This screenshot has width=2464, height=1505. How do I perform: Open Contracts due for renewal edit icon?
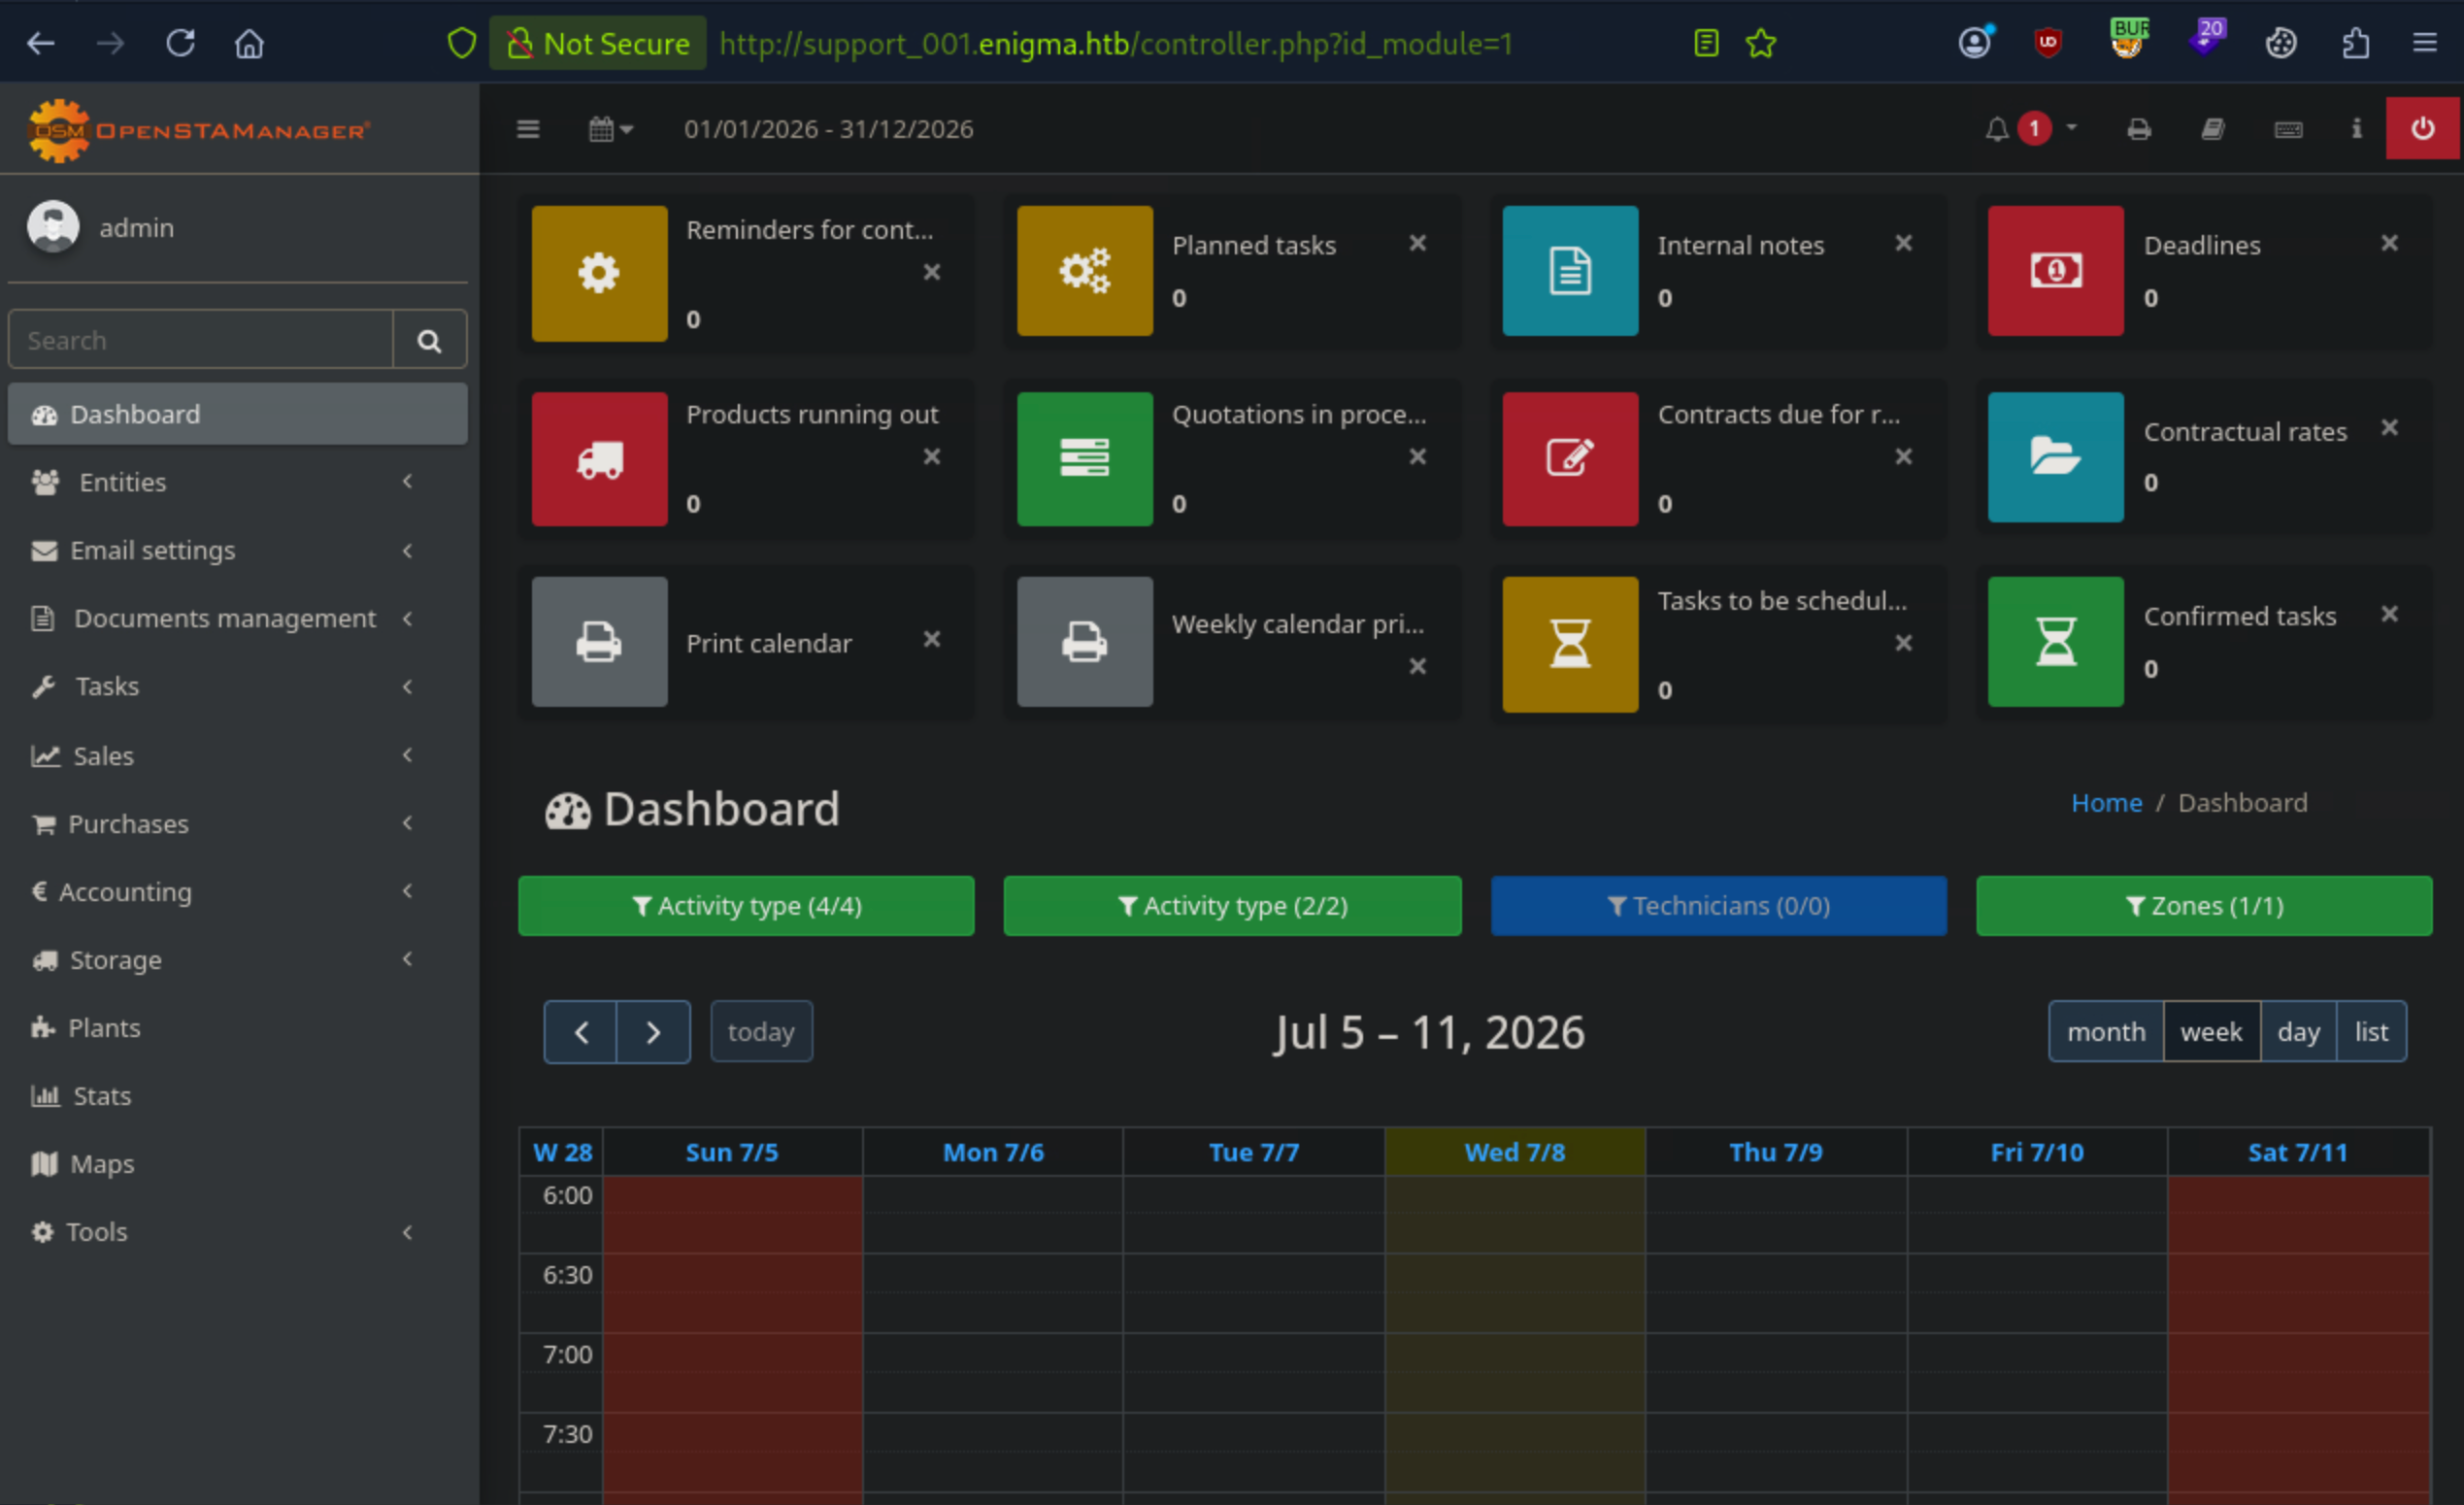click(x=1570, y=459)
